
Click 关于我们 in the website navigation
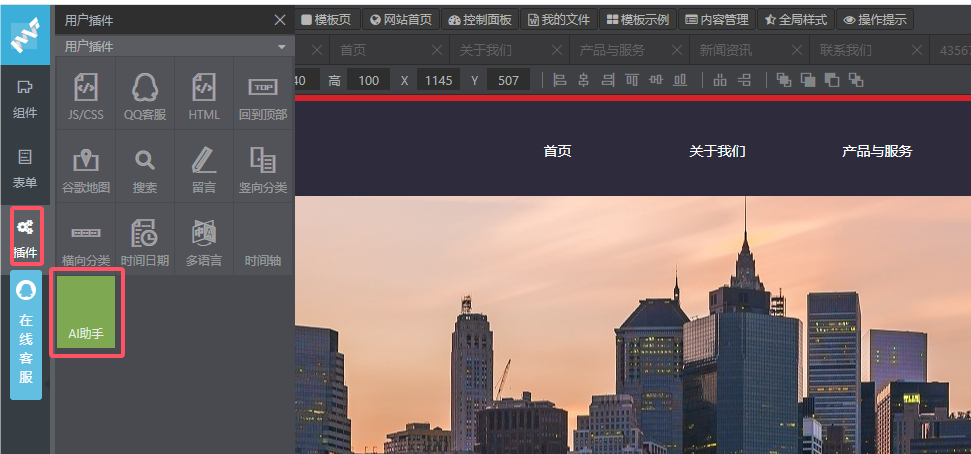tap(717, 151)
